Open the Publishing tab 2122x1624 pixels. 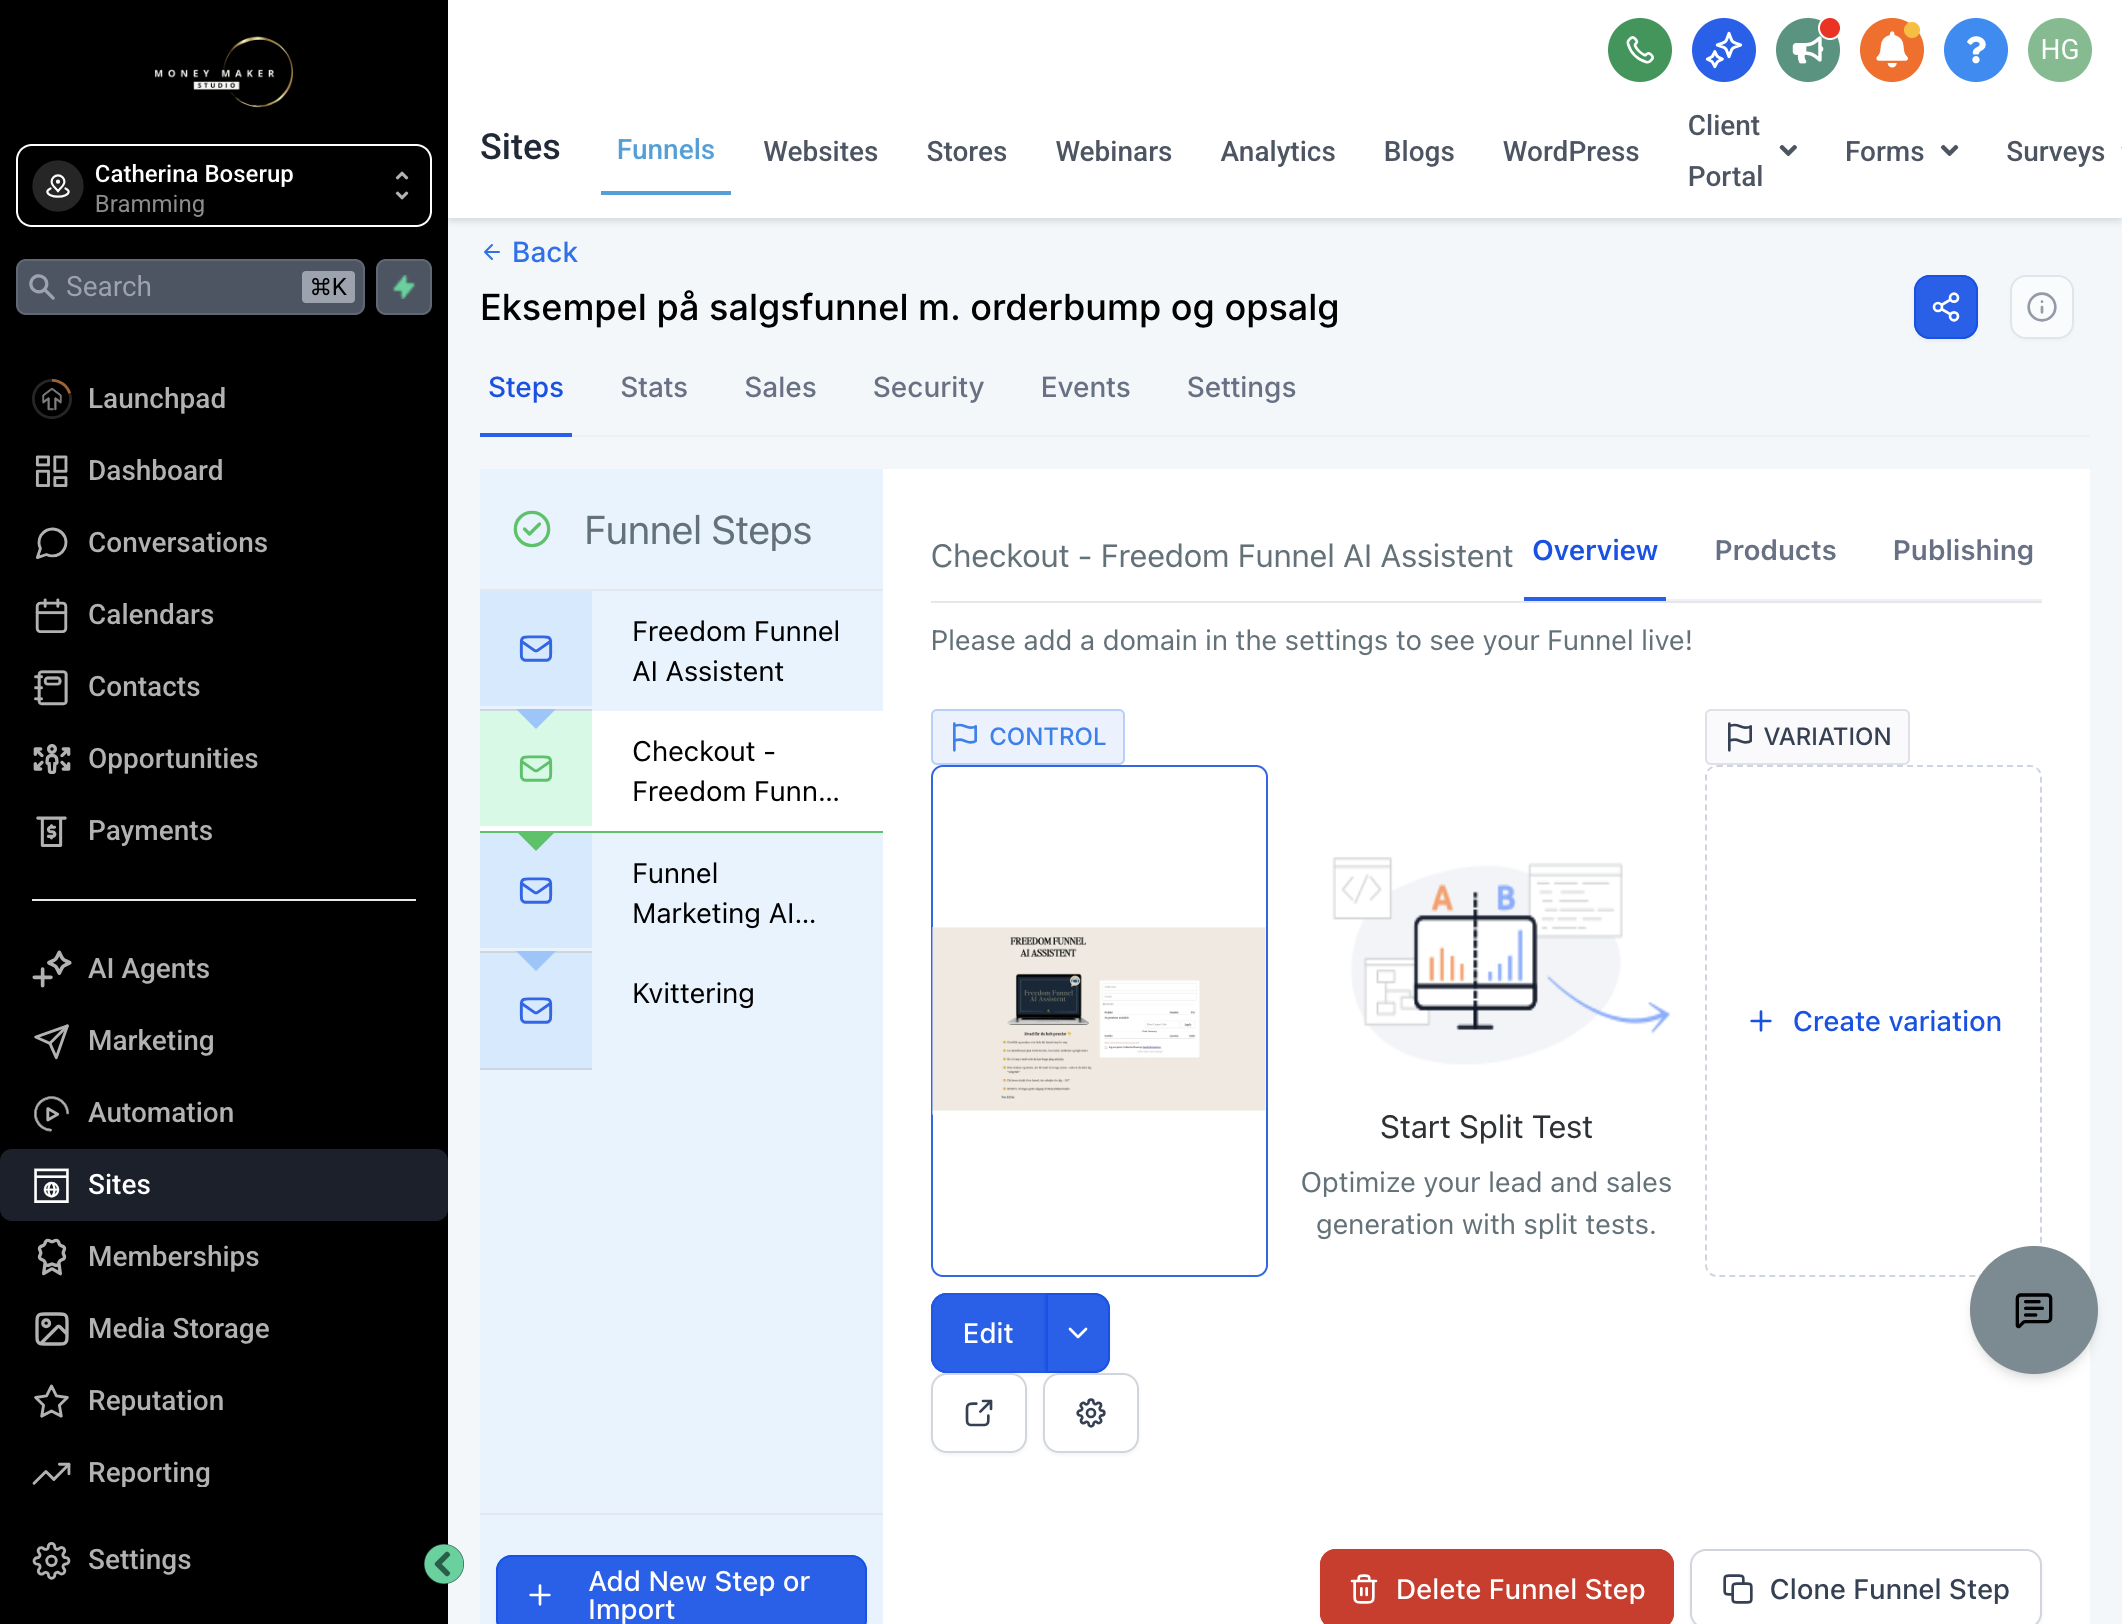click(1962, 550)
